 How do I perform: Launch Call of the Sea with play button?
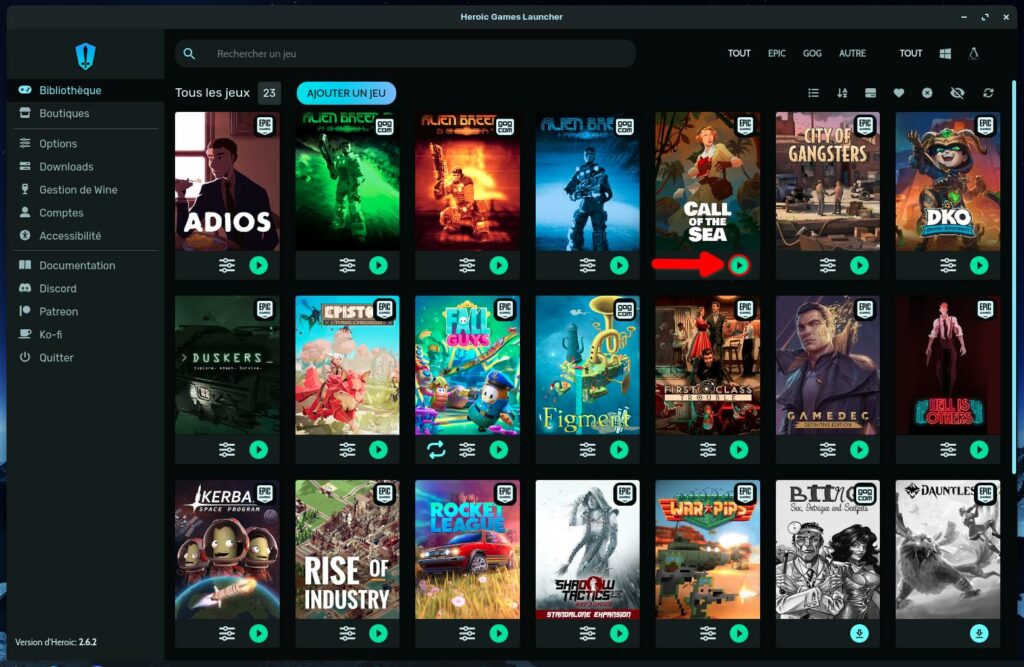coord(738,265)
